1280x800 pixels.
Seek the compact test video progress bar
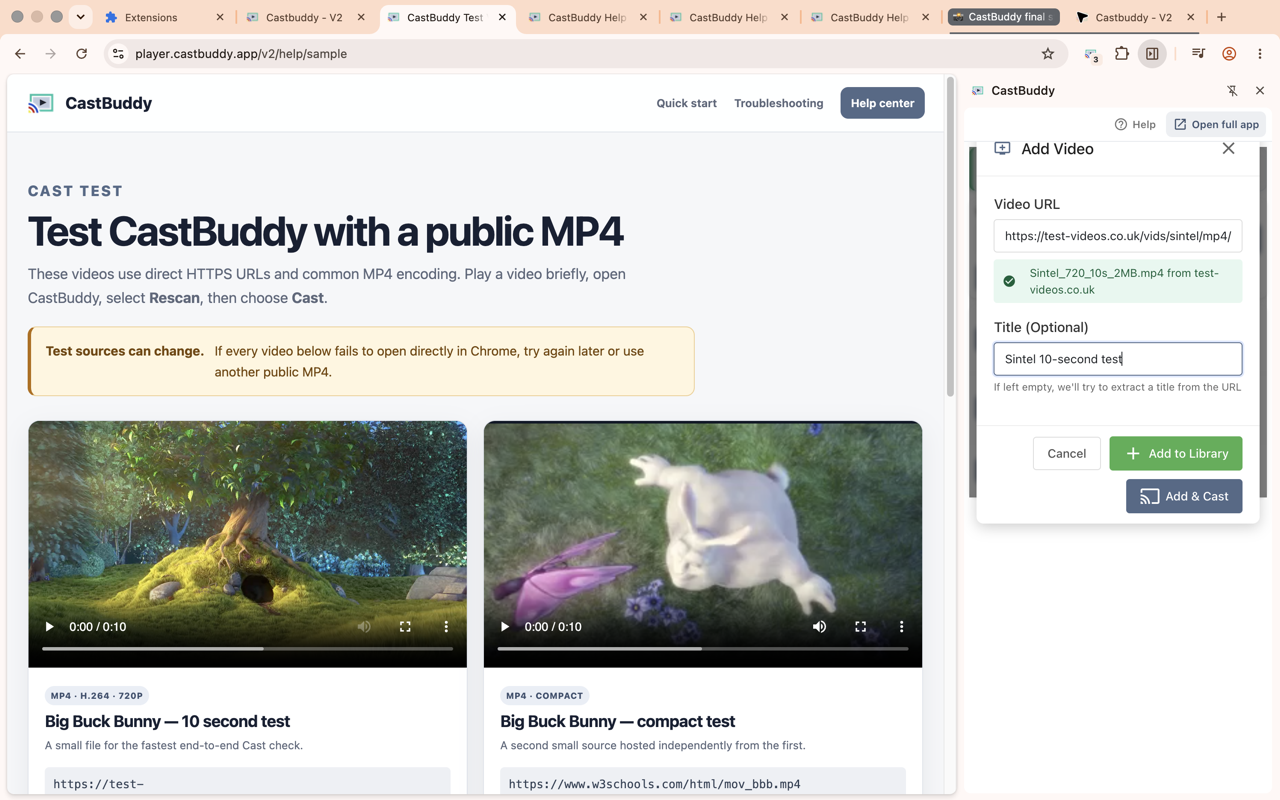point(703,649)
